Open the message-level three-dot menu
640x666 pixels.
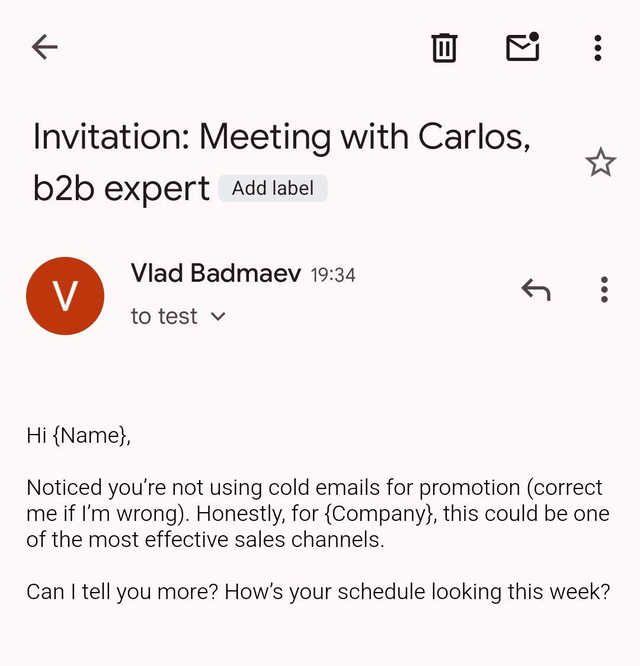pyautogui.click(x=604, y=290)
